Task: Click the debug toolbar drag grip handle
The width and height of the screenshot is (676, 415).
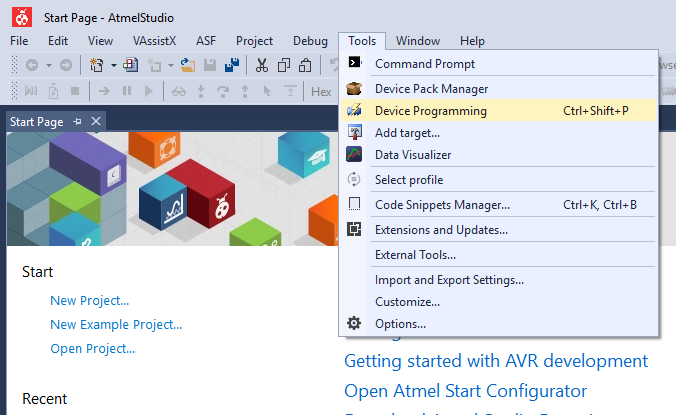Action: 14,91
